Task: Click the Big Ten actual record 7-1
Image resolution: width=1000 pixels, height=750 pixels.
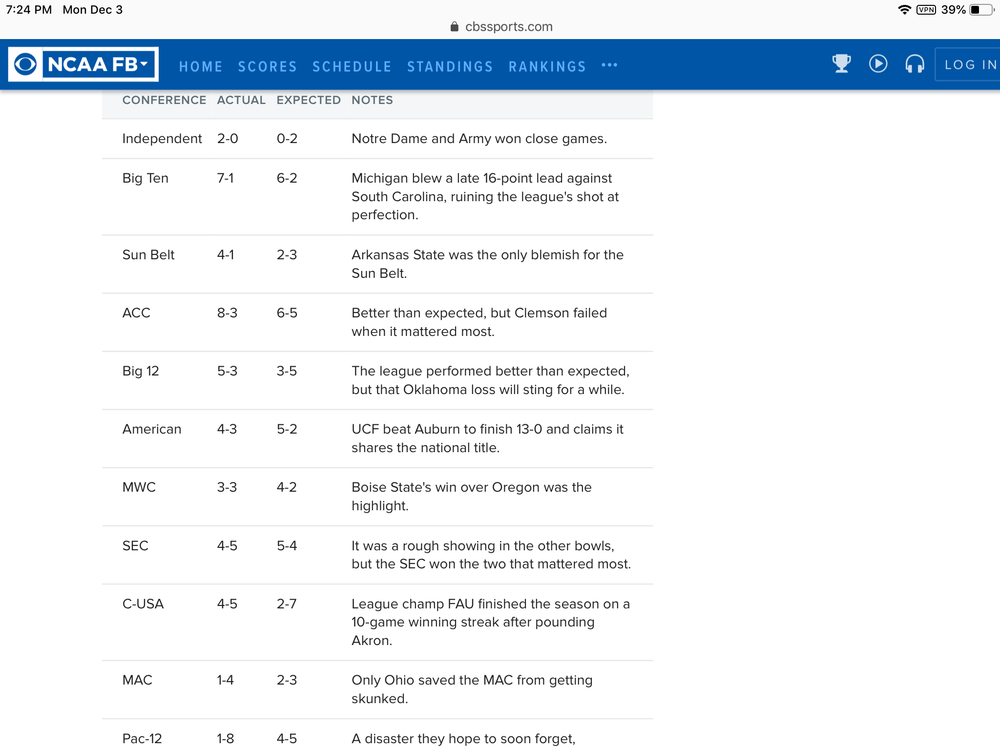Action: 225,178
